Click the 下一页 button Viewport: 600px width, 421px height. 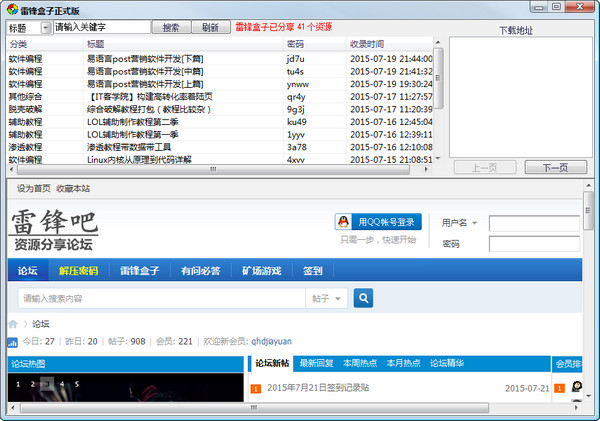(x=556, y=167)
